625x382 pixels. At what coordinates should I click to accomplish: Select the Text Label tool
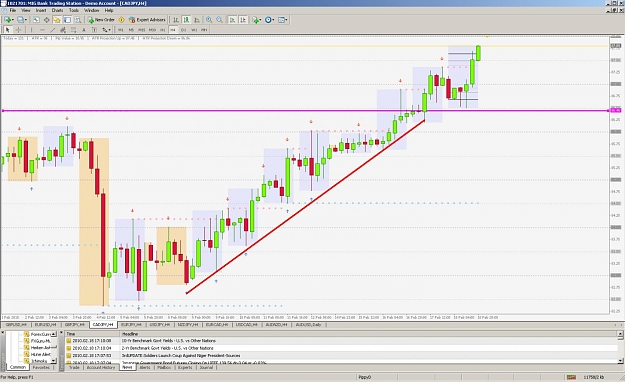point(94,30)
